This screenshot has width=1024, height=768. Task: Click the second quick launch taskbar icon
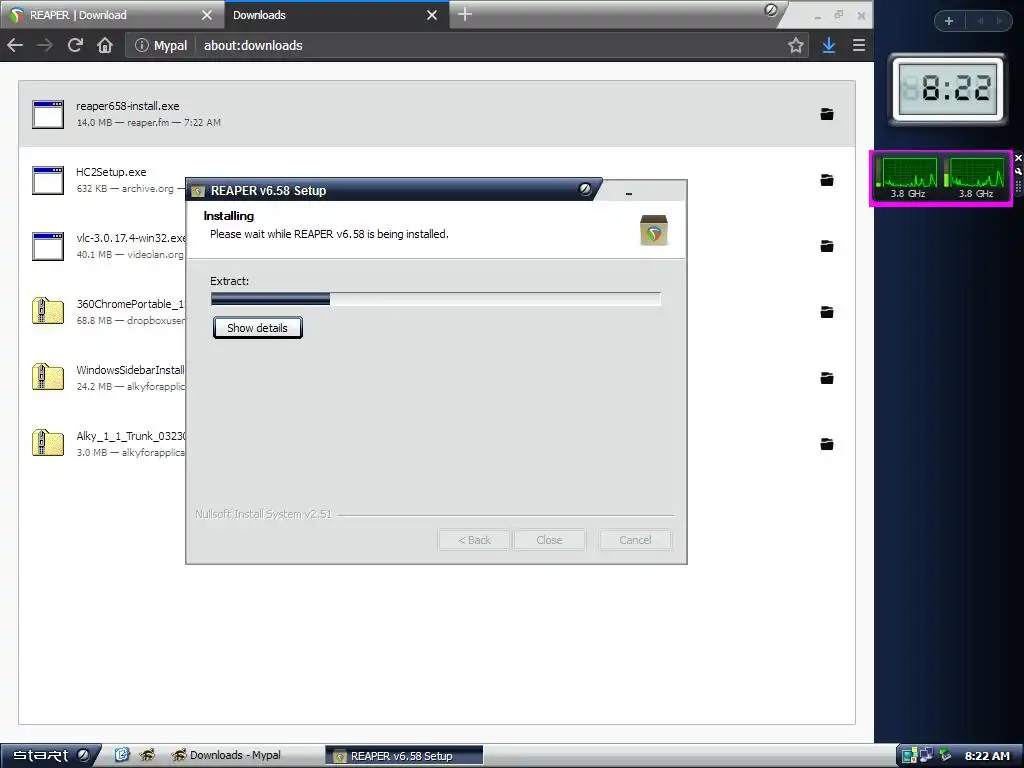[x=148, y=755]
